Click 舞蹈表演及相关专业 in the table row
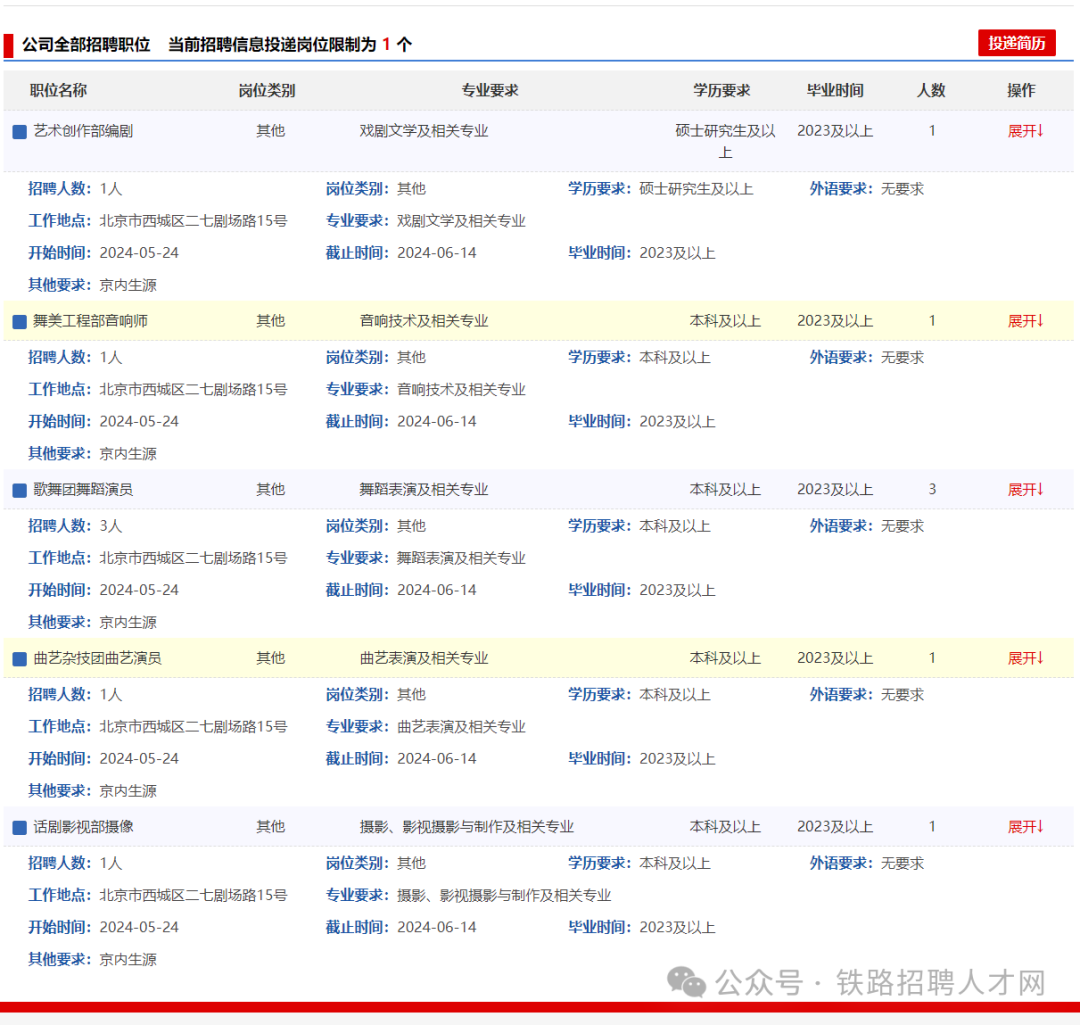This screenshot has width=1080, height=1025. (x=424, y=490)
